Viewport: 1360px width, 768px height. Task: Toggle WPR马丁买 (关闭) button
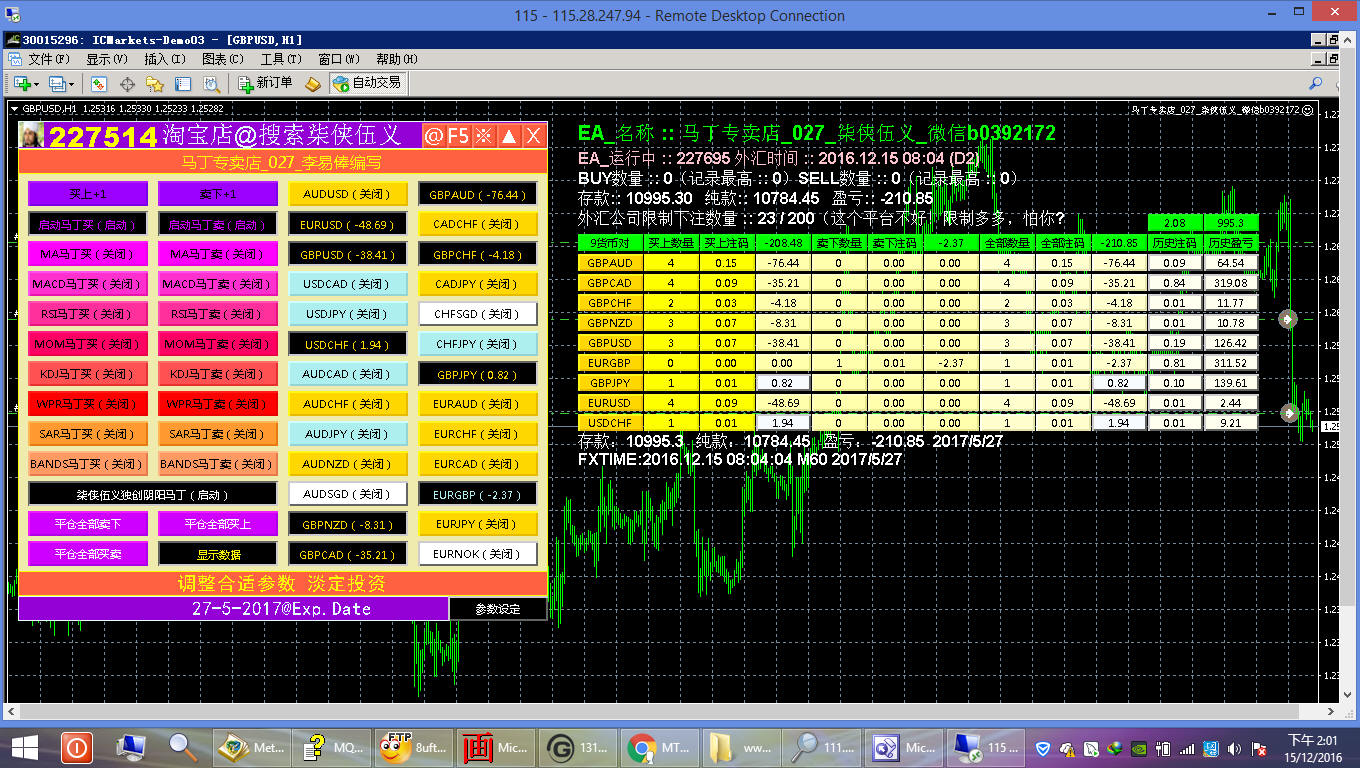coord(88,404)
